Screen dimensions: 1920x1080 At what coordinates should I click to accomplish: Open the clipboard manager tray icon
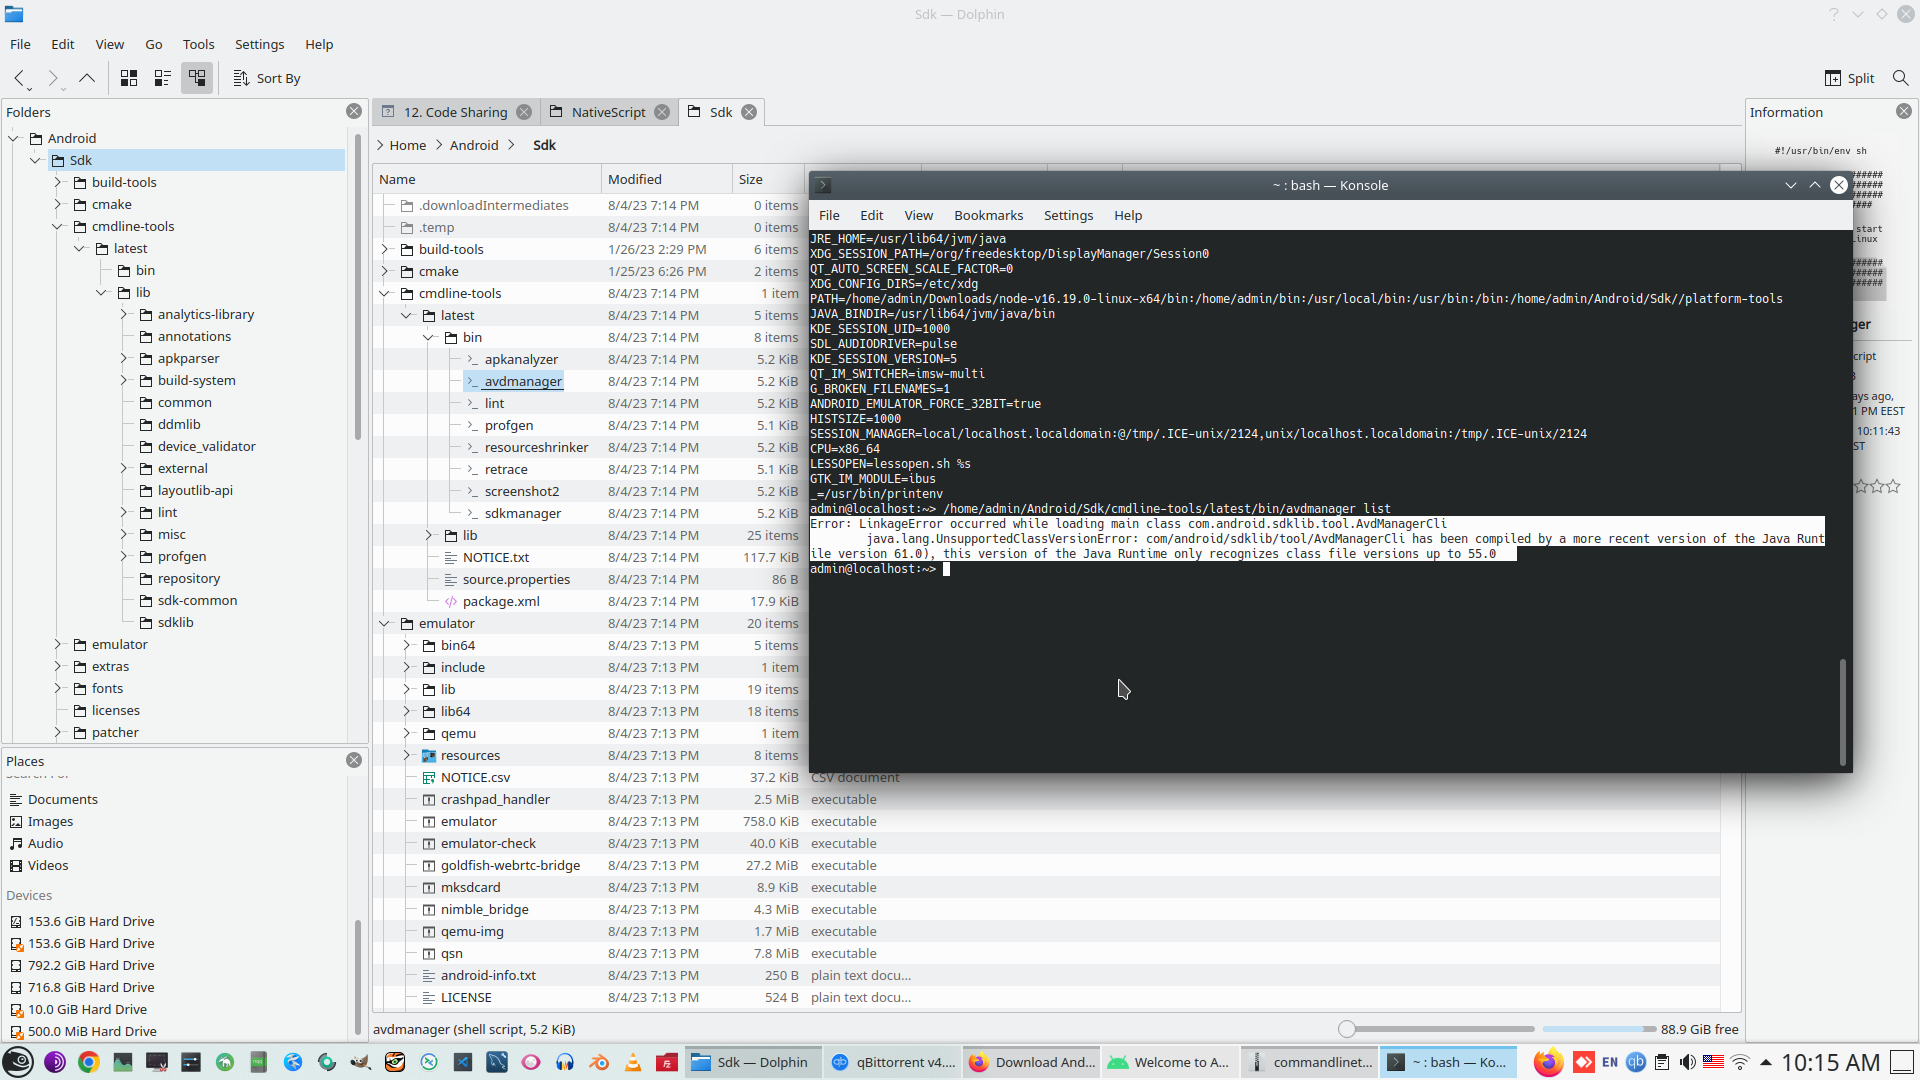[x=1662, y=1062]
